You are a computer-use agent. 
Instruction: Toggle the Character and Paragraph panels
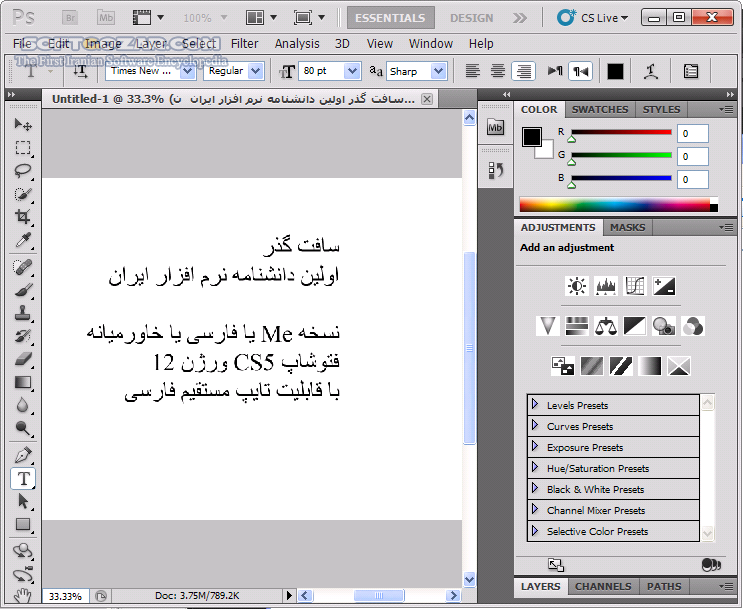click(x=691, y=72)
